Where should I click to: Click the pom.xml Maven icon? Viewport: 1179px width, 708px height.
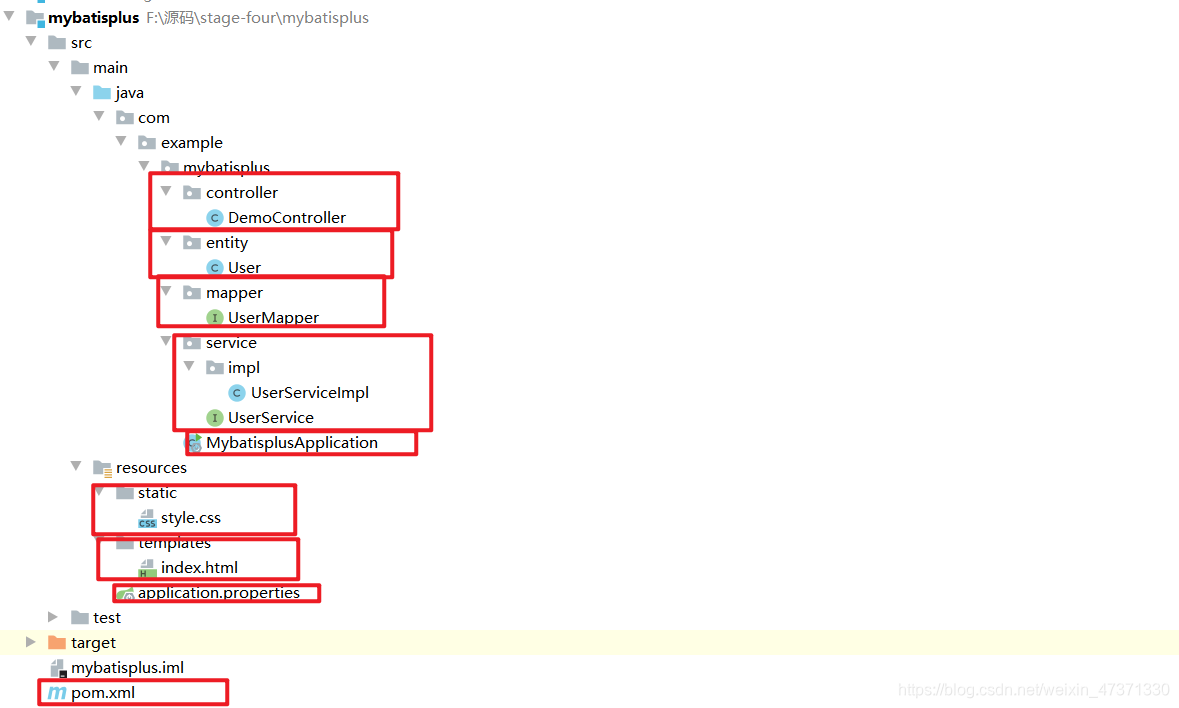[x=57, y=693]
